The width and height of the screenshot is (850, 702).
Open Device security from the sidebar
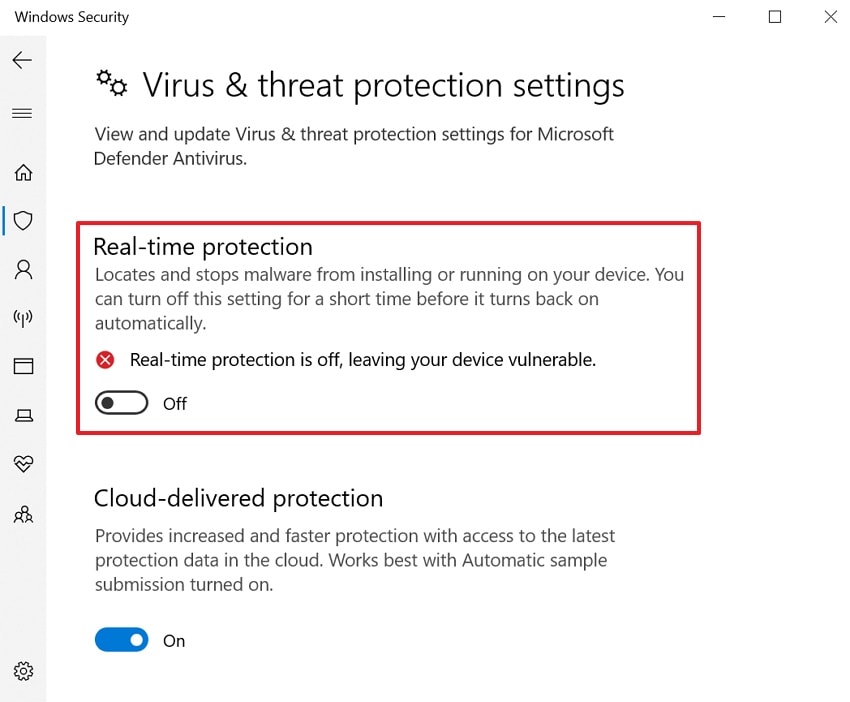[x=23, y=415]
